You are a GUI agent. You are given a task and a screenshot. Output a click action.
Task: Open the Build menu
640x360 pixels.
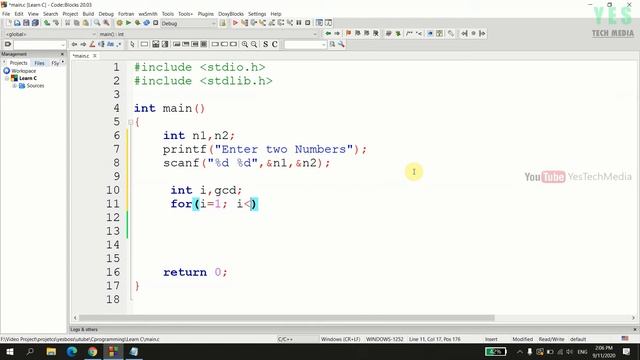pos(88,14)
